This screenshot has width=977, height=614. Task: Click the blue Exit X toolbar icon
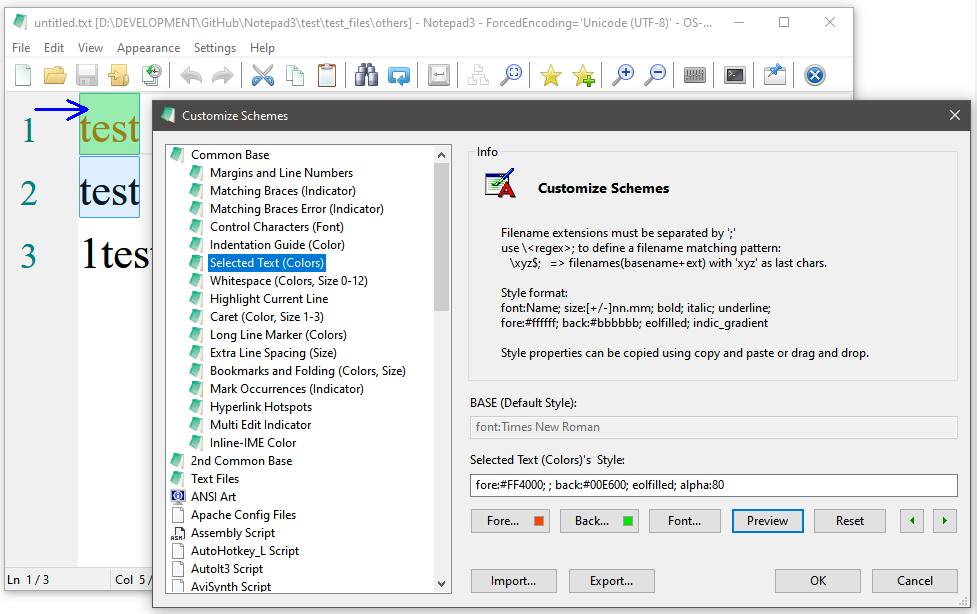coord(814,75)
